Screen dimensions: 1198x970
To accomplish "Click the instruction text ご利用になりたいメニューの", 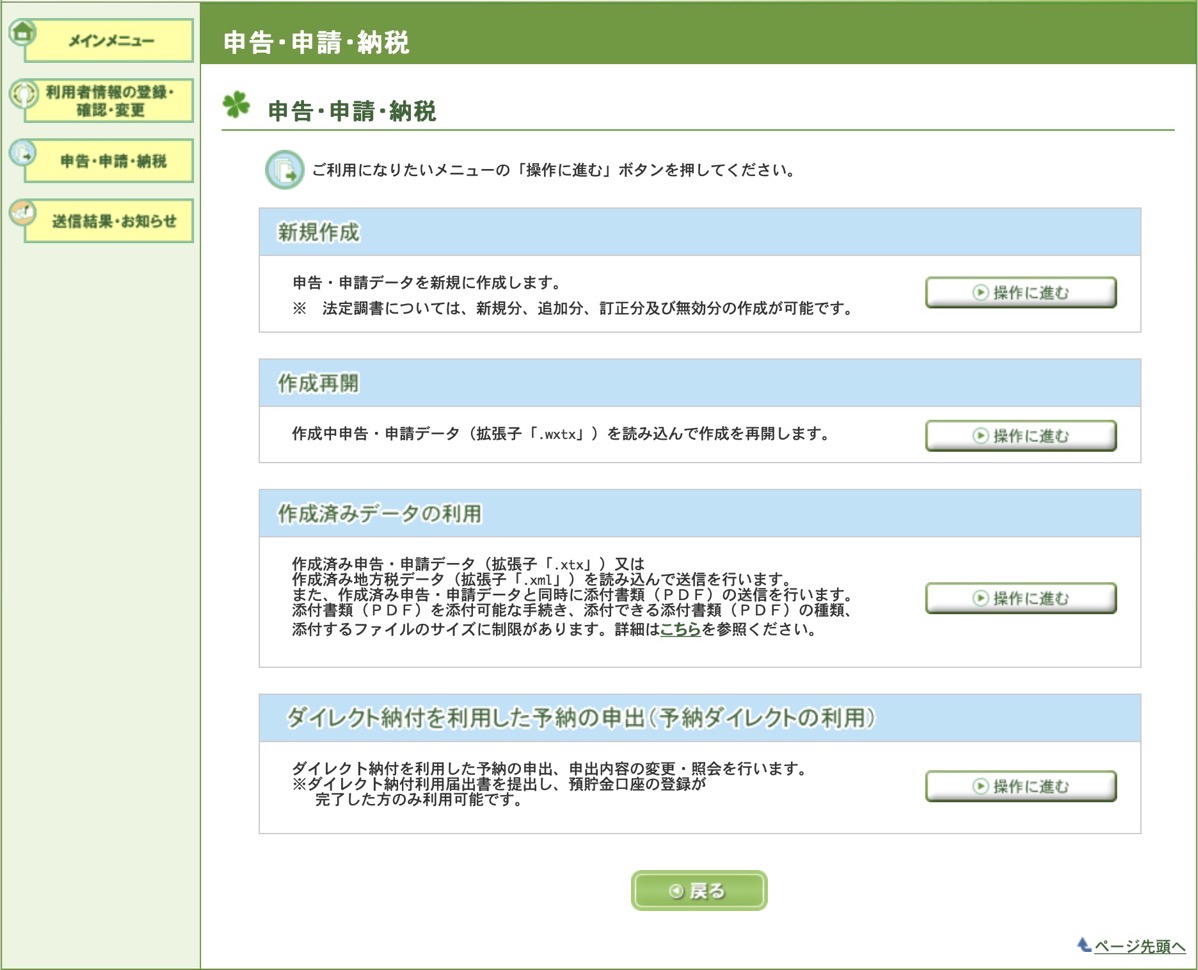I will coord(554,170).
